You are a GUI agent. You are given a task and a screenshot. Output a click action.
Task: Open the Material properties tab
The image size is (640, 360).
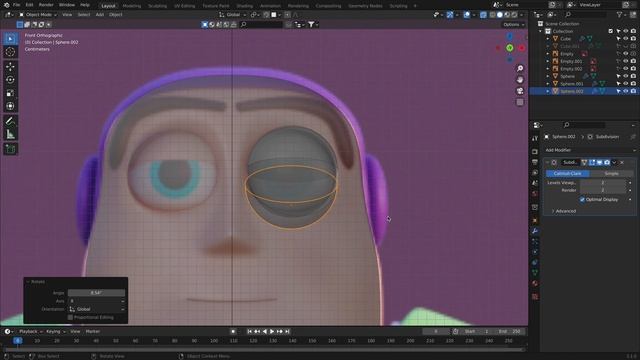click(x=535, y=284)
